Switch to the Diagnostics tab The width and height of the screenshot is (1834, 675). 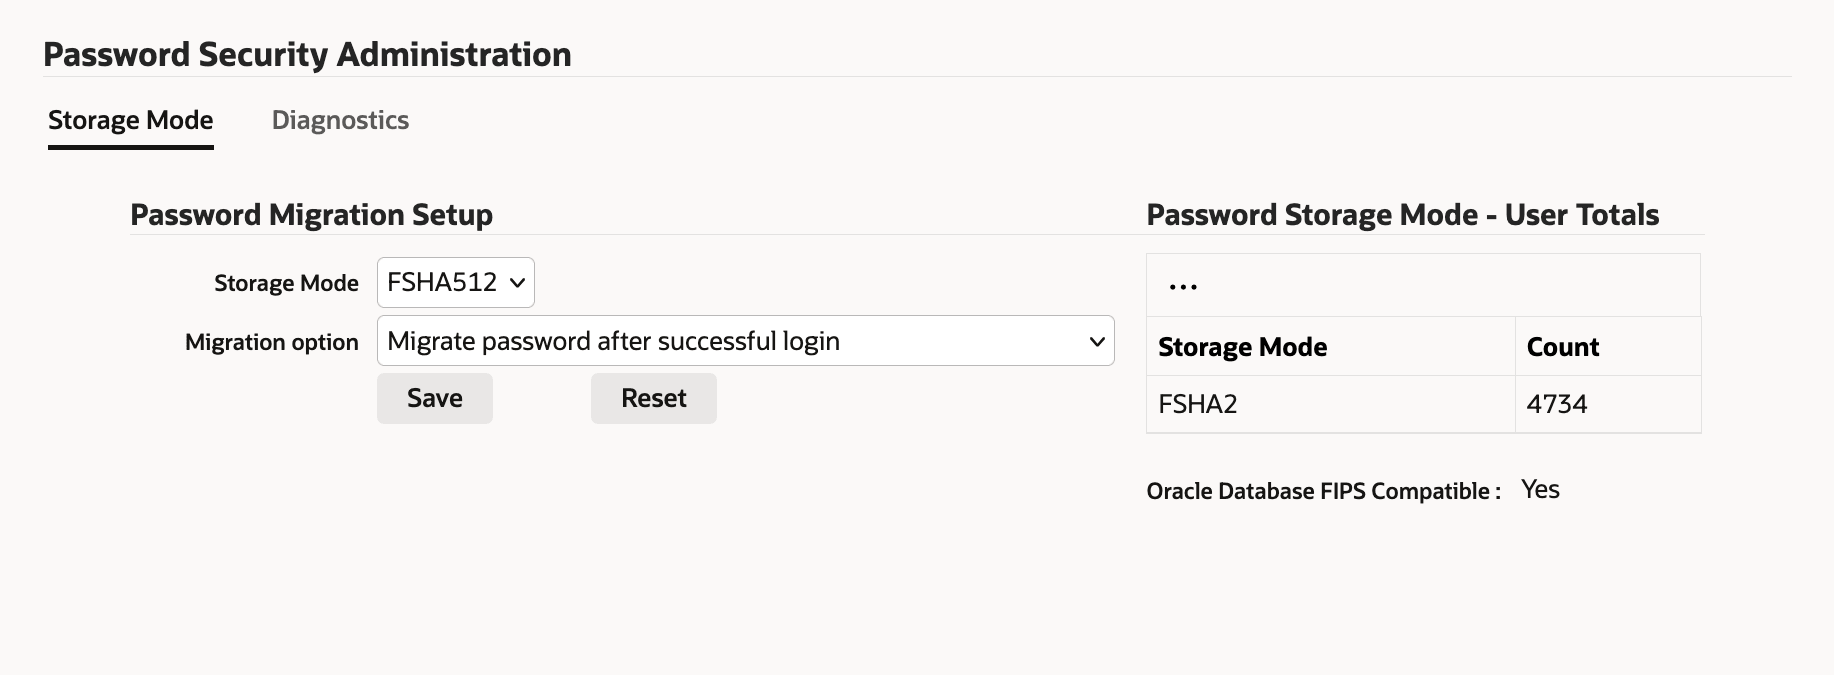coord(340,120)
